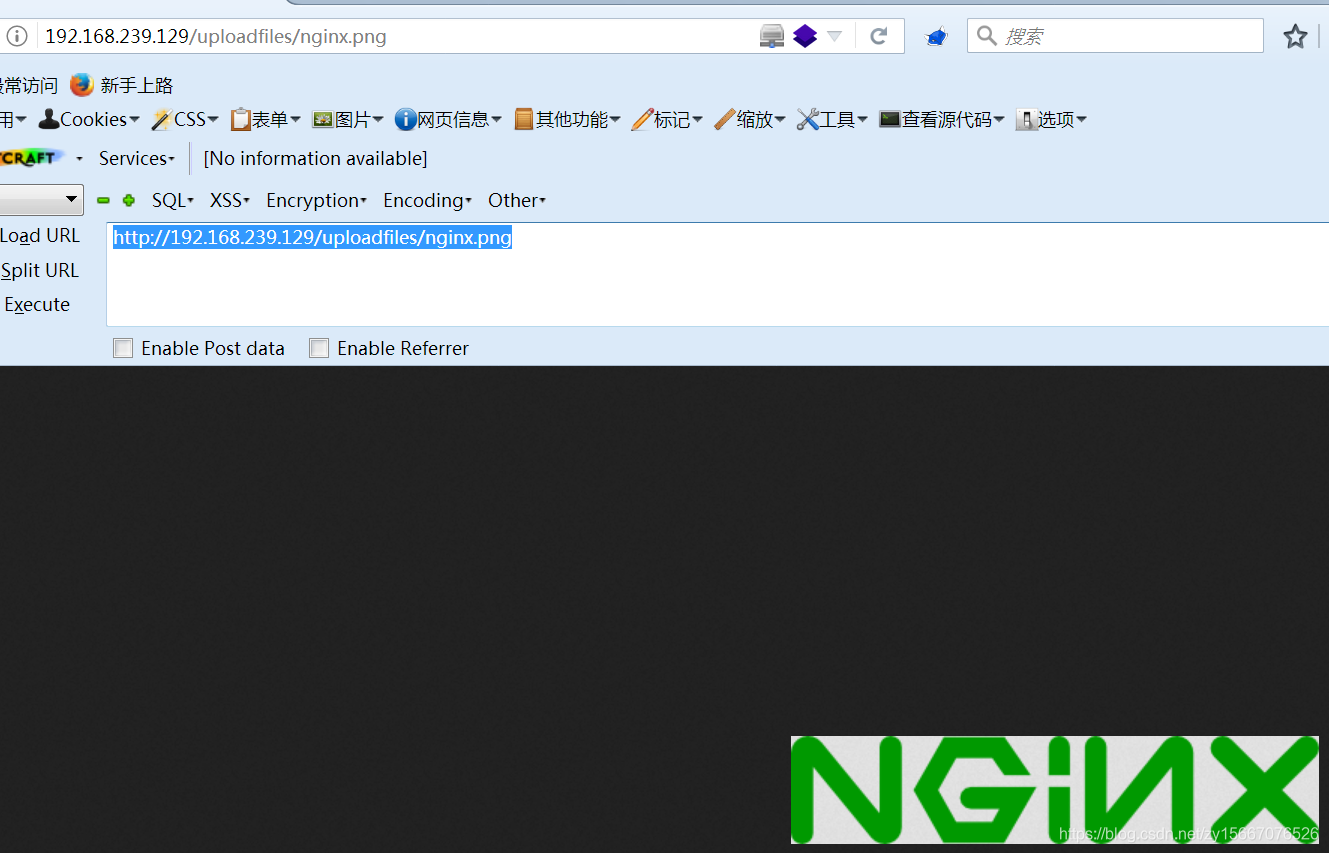The image size is (1329, 853).
Task: Open the 其他功能 miscellaneous menu
Action: point(567,119)
